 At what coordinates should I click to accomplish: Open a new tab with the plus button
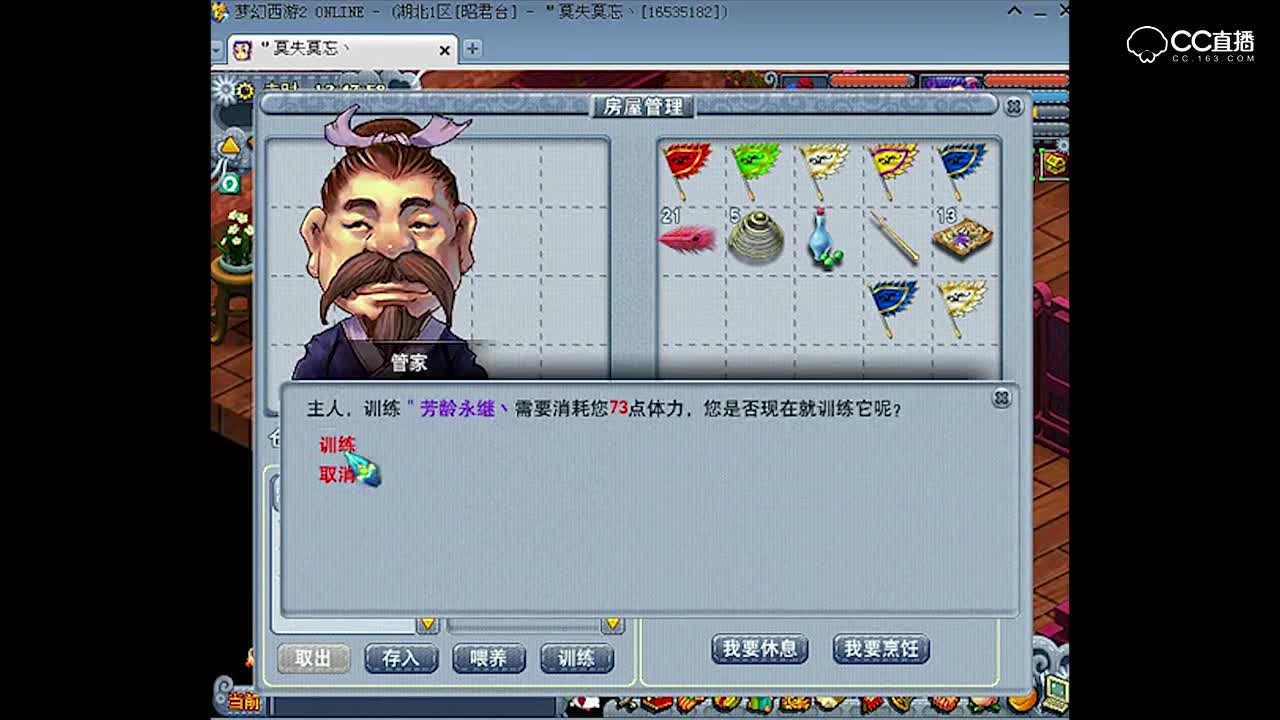click(x=472, y=48)
